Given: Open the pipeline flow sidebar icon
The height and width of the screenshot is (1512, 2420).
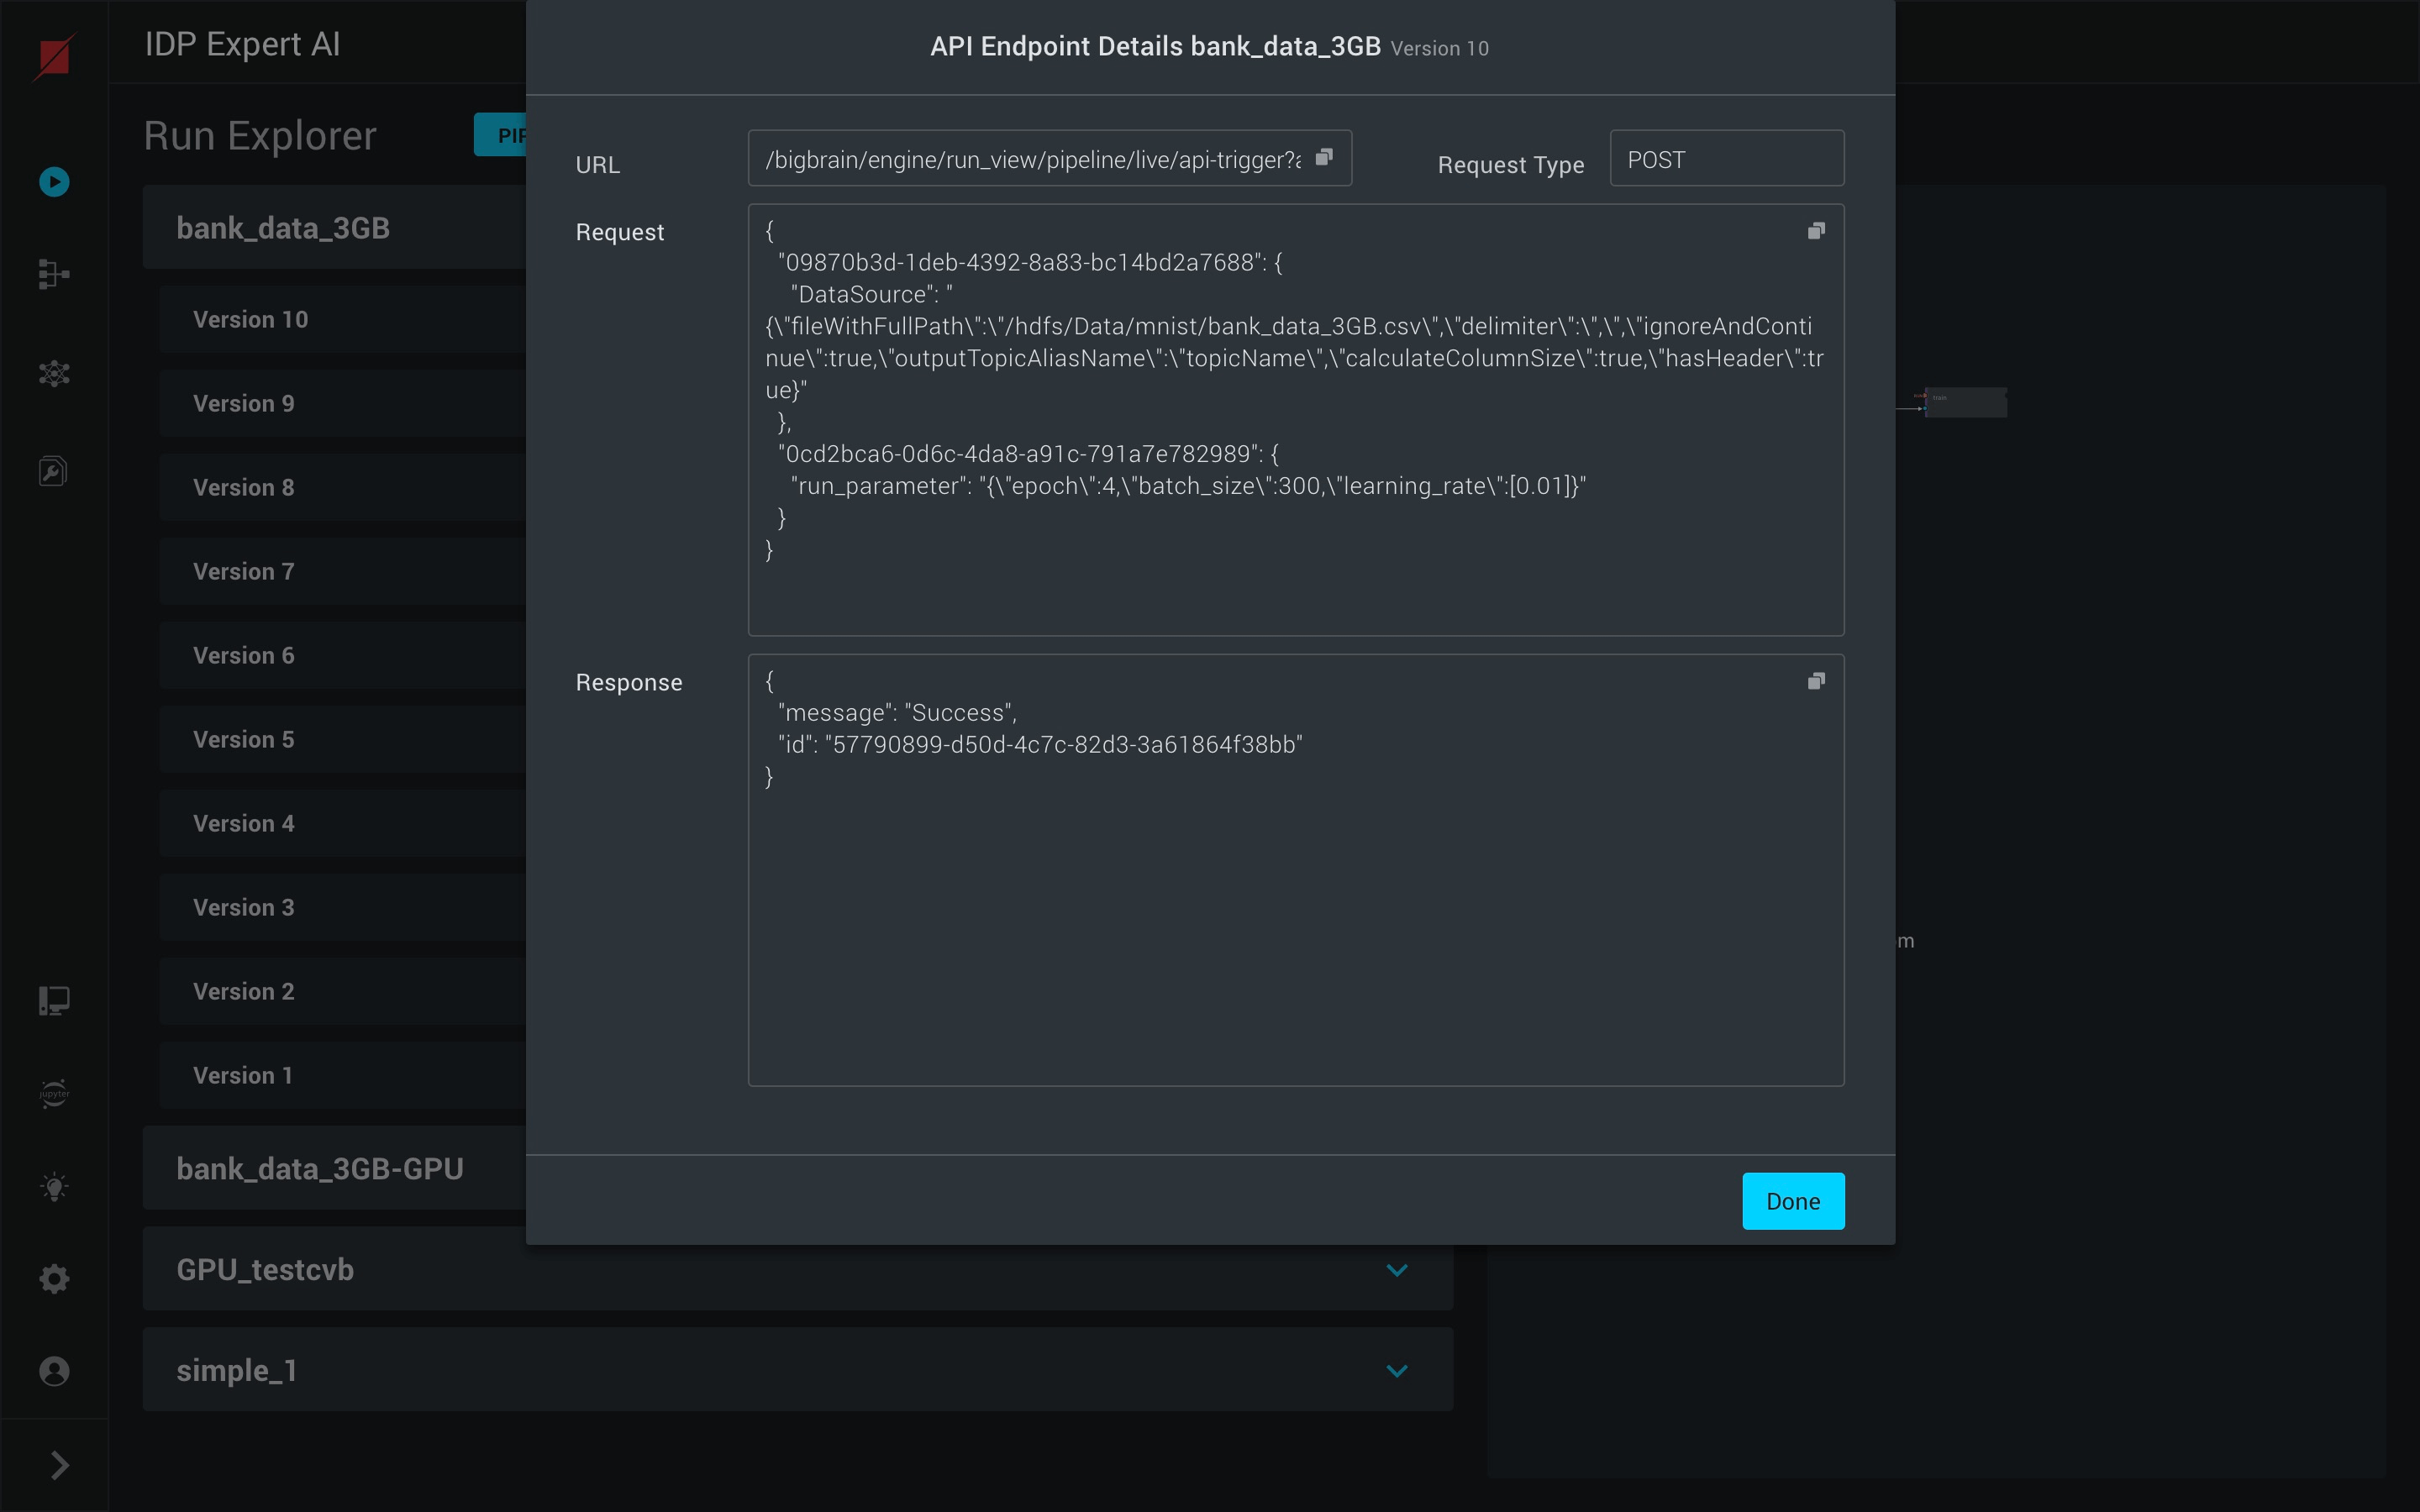Looking at the screenshot, I should pos(54,274).
